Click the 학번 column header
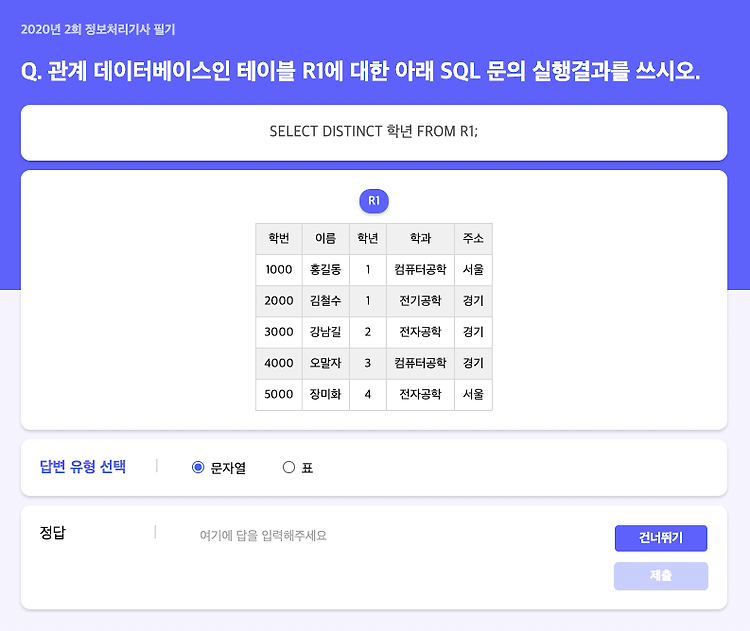This screenshot has height=631, width=750. (x=279, y=238)
